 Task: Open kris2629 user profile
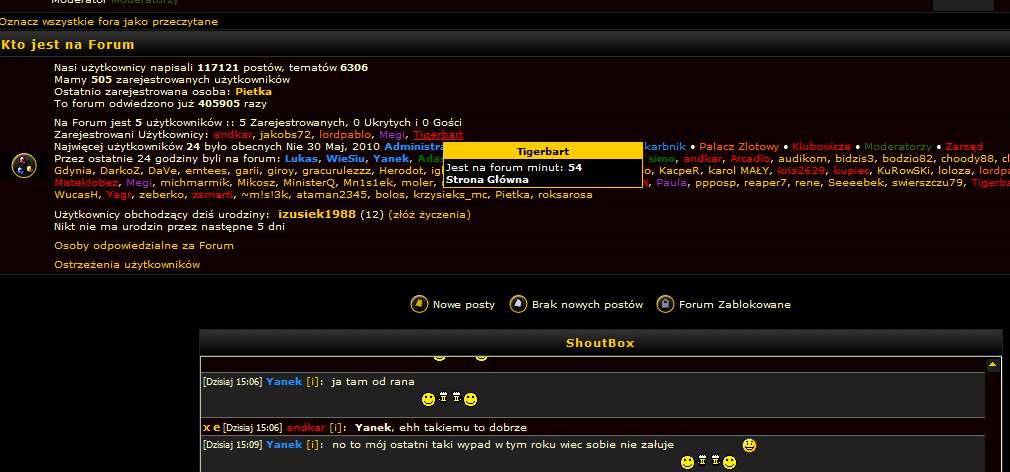[801, 171]
